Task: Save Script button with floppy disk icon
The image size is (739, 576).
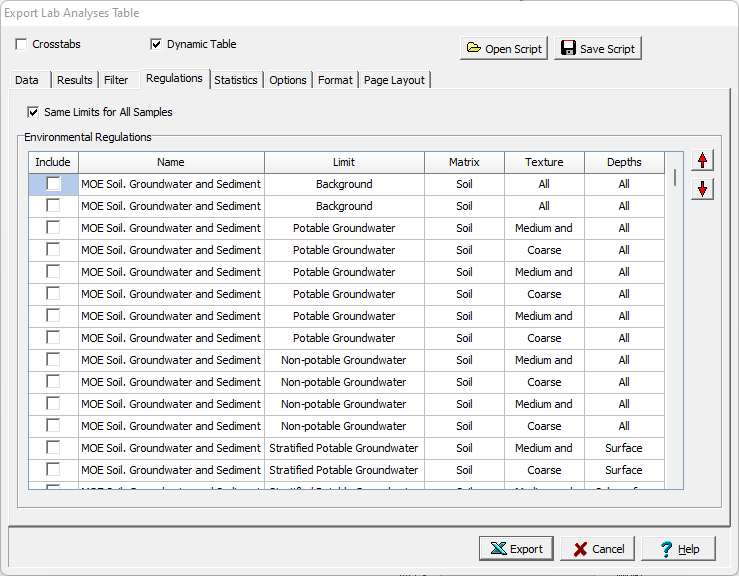Action: coord(598,49)
